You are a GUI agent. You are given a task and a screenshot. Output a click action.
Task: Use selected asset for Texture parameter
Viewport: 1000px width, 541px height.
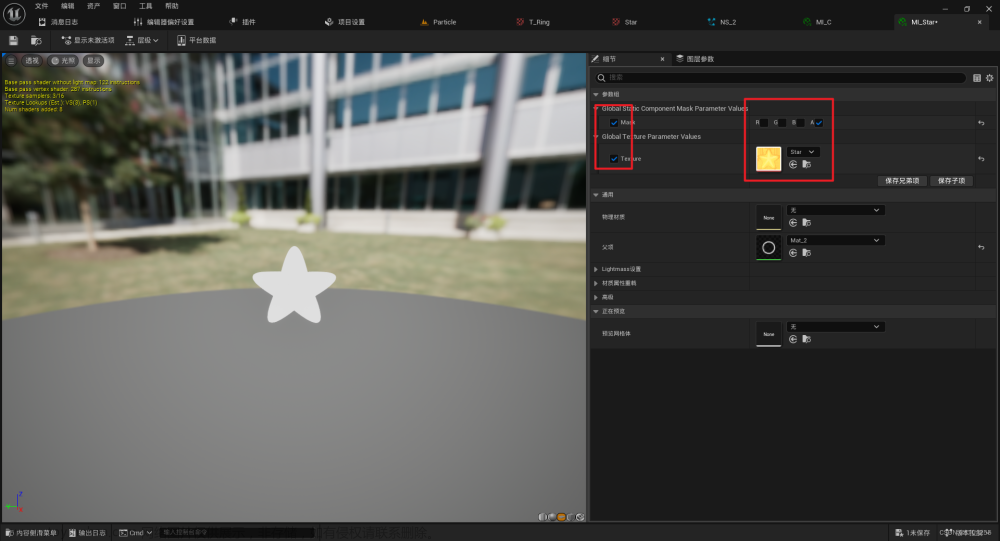(793, 165)
